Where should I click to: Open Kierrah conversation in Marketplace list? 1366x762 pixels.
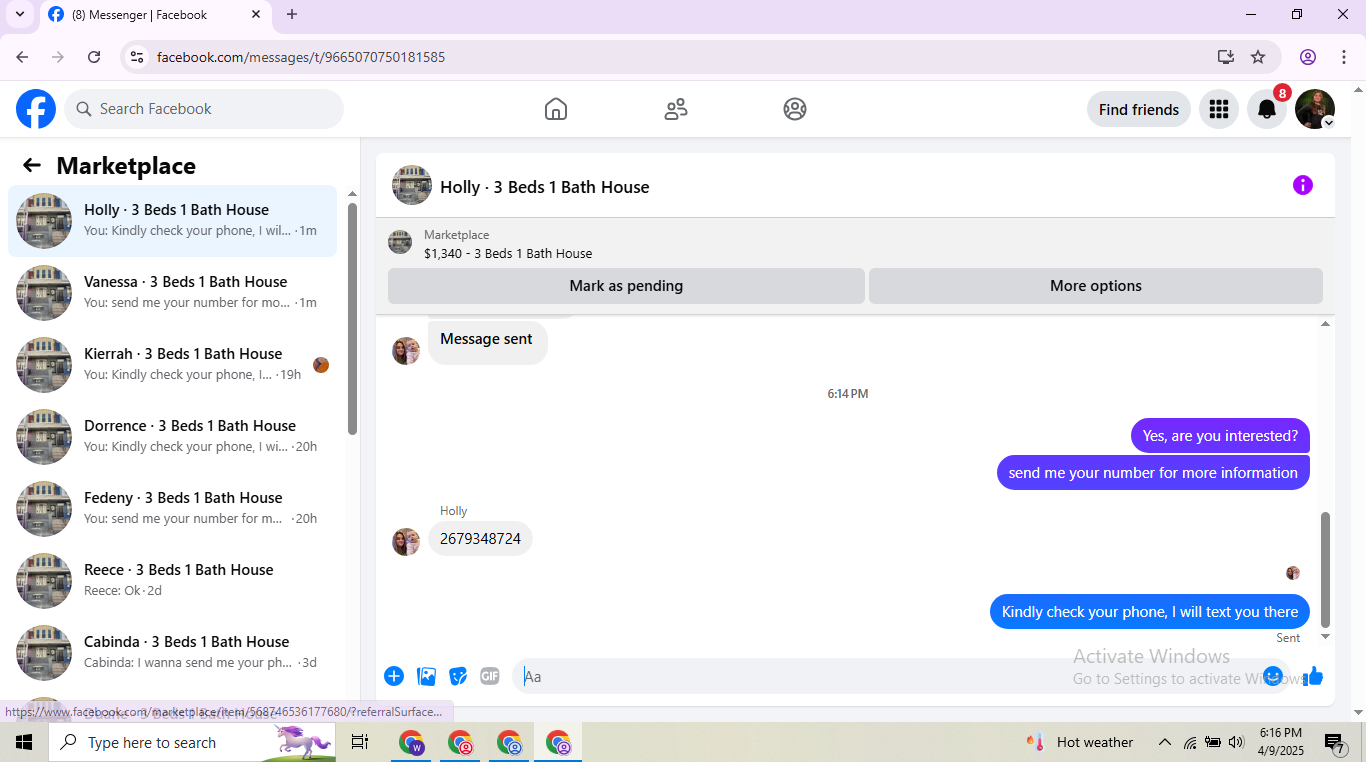pyautogui.click(x=172, y=365)
